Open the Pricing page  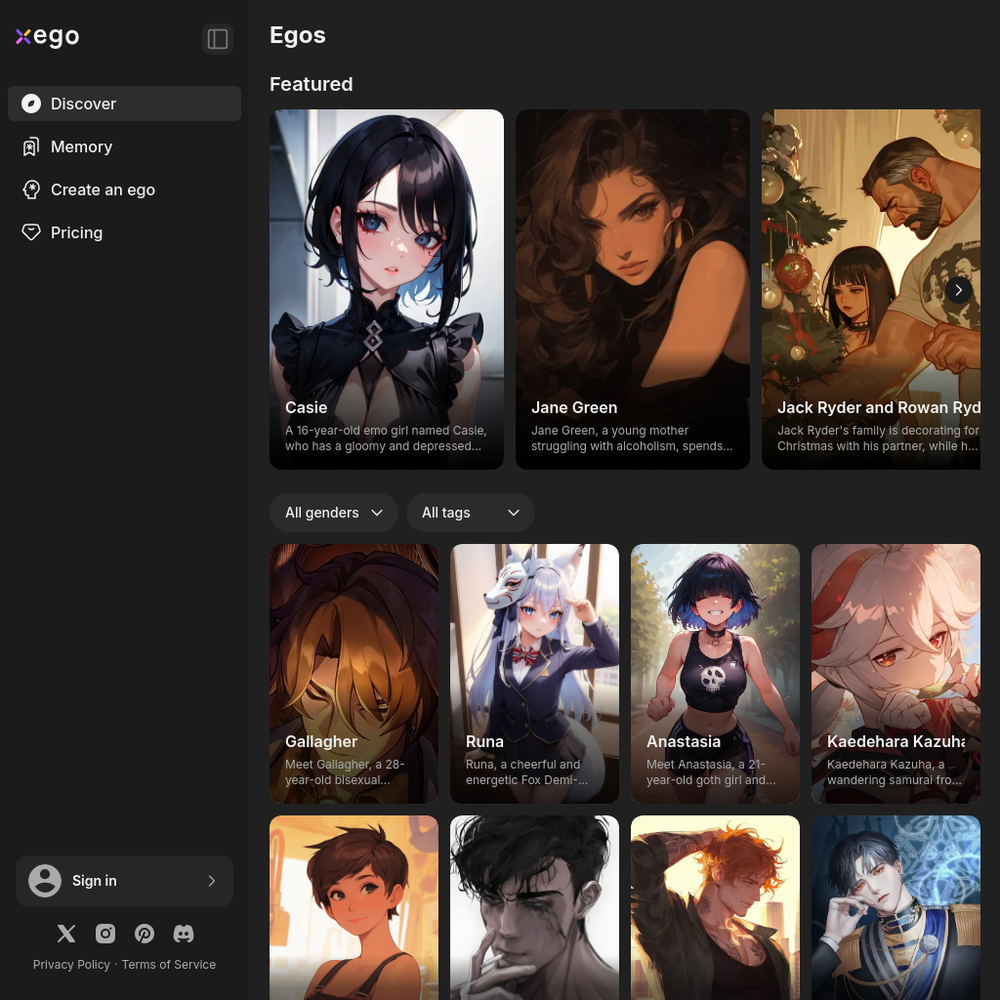(124, 232)
